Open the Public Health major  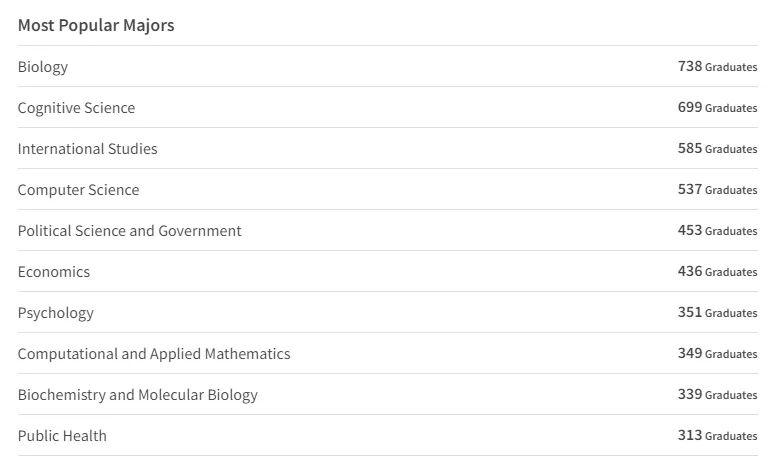coord(62,436)
